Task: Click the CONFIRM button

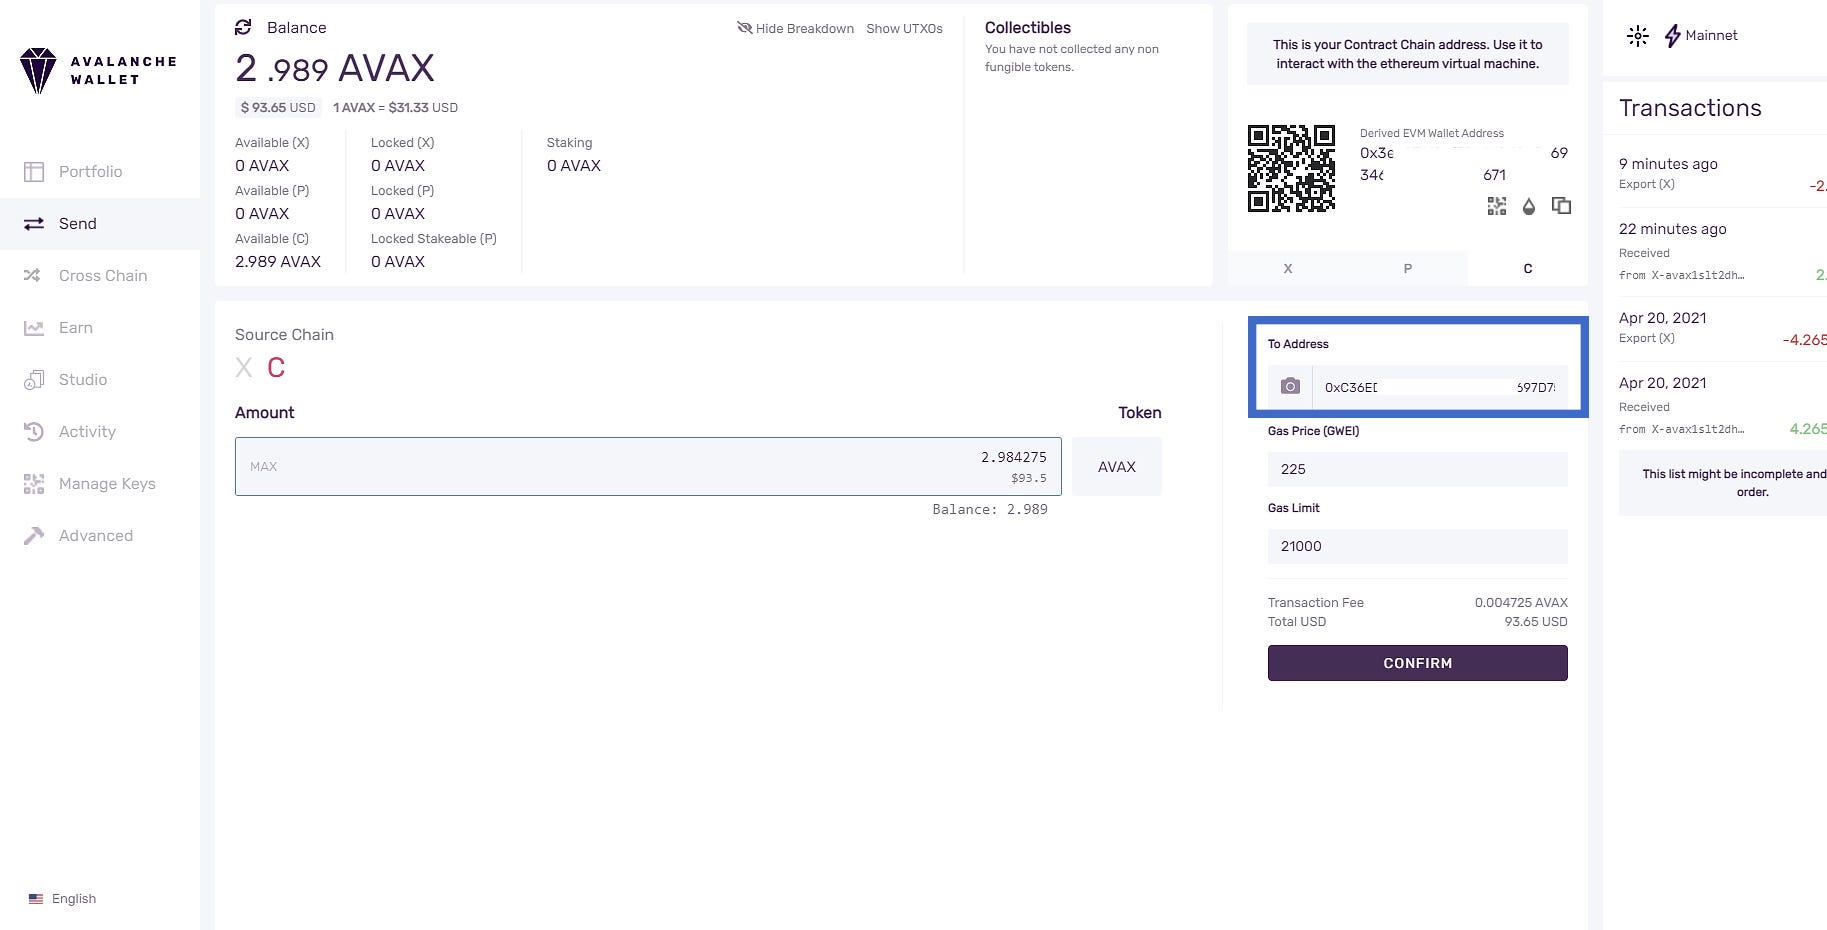Action: pyautogui.click(x=1418, y=663)
